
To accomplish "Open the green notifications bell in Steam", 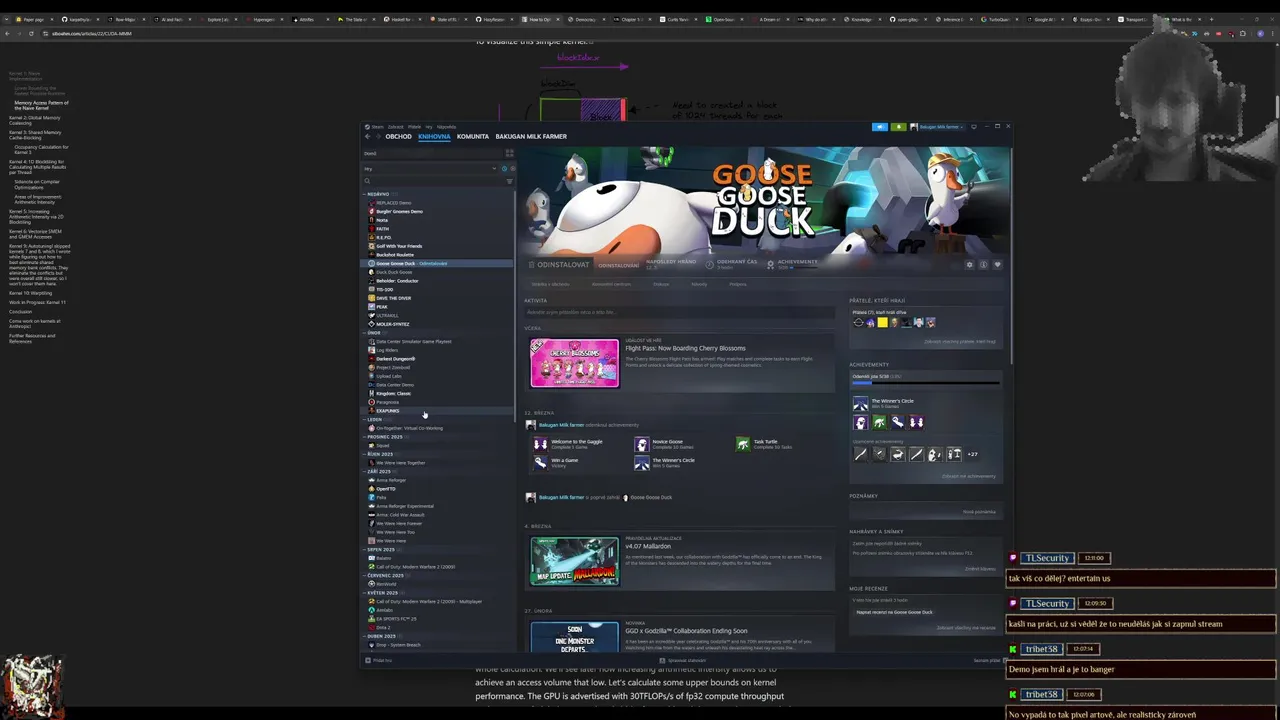I will coord(899,127).
